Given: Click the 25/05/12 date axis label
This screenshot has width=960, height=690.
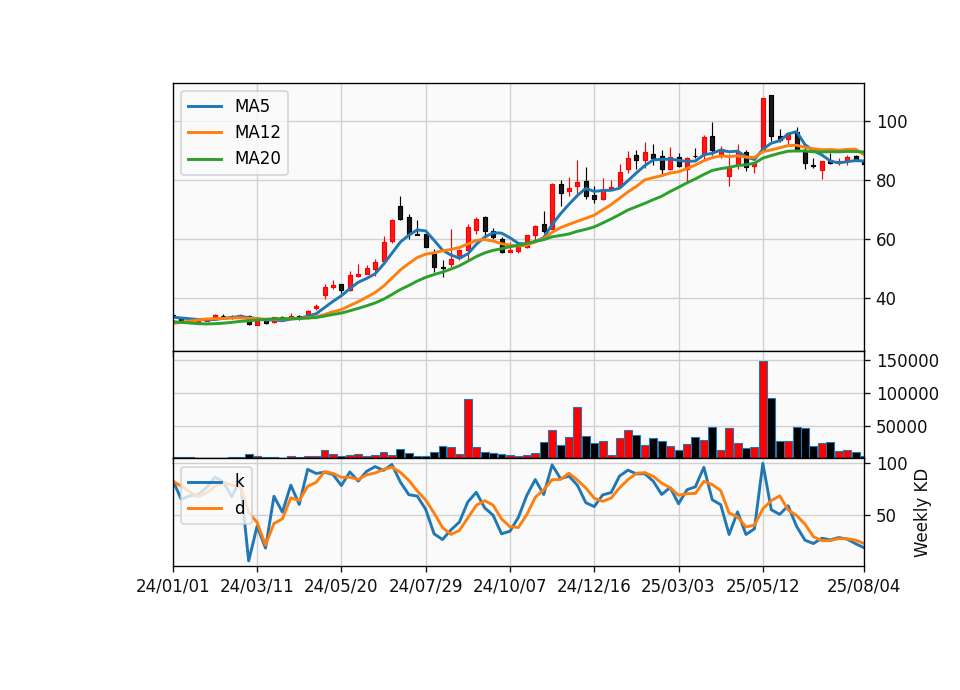Looking at the screenshot, I should (x=762, y=586).
